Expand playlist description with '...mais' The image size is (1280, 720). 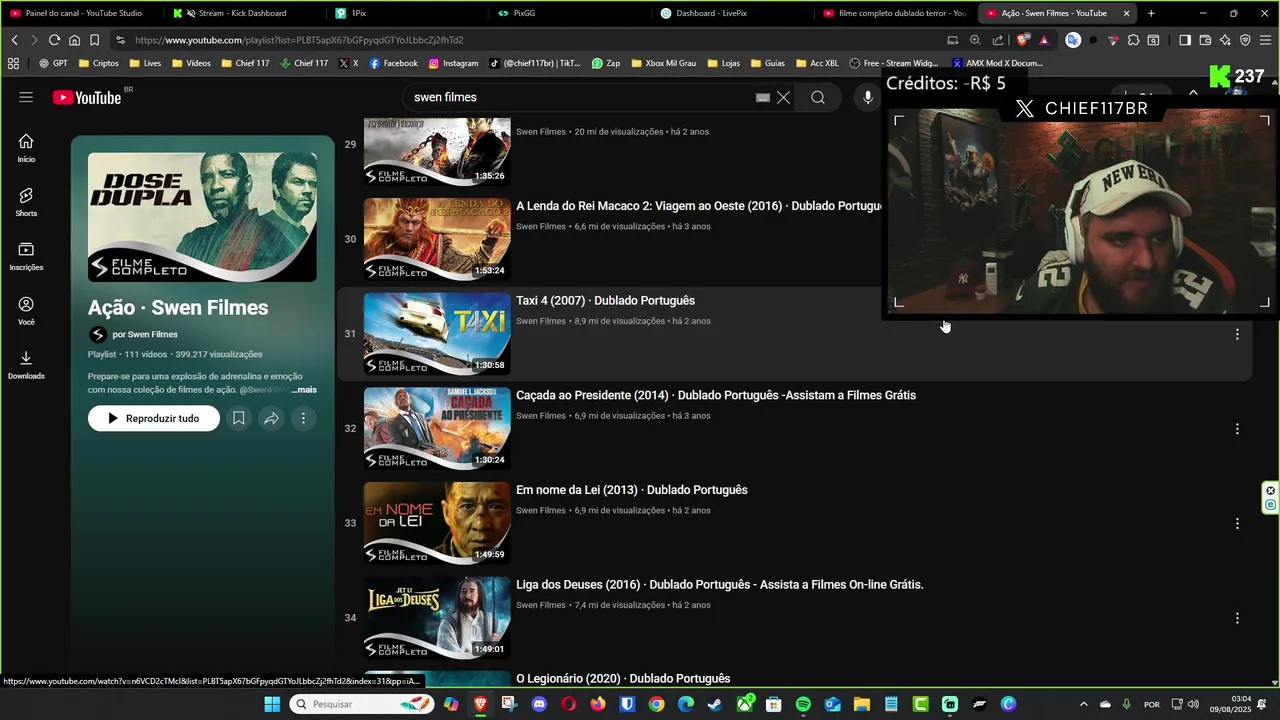click(x=304, y=390)
